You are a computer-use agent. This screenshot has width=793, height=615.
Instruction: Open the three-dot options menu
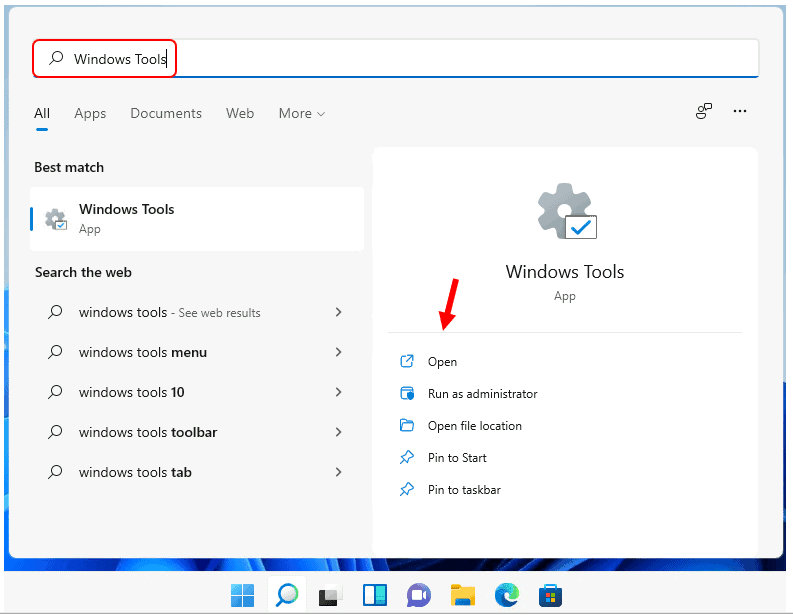coord(739,111)
